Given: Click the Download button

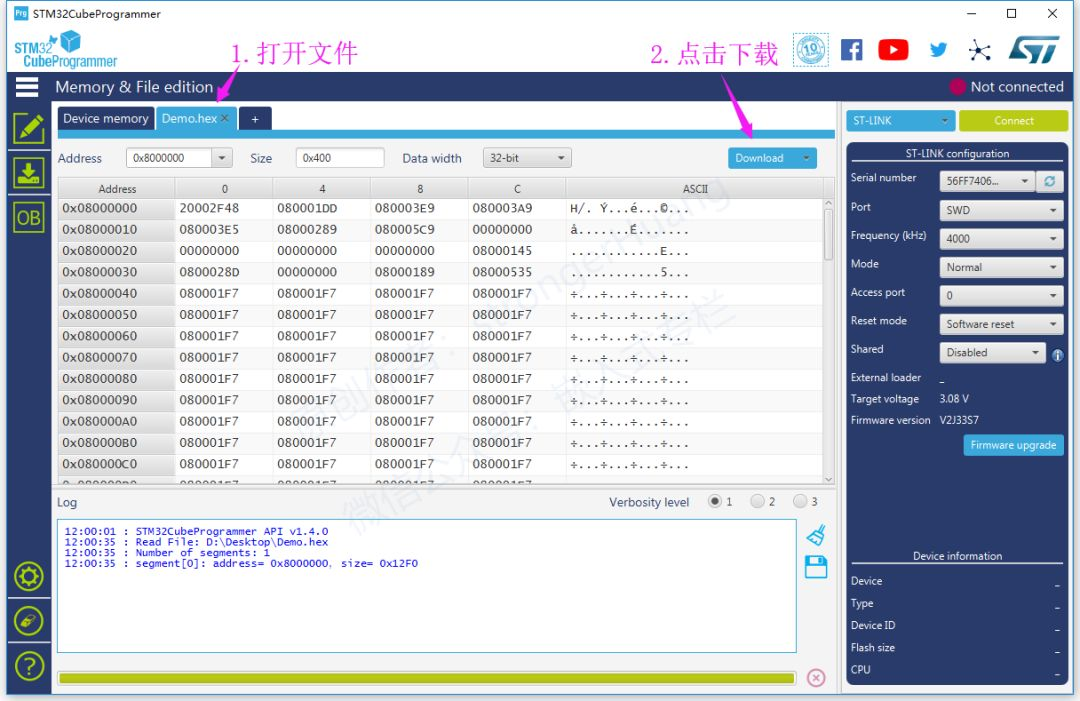Looking at the screenshot, I should (759, 158).
